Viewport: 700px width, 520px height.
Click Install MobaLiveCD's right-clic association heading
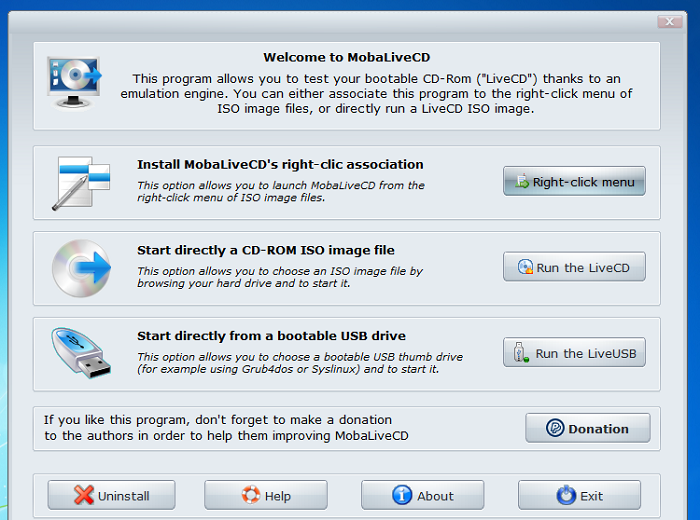click(x=280, y=164)
